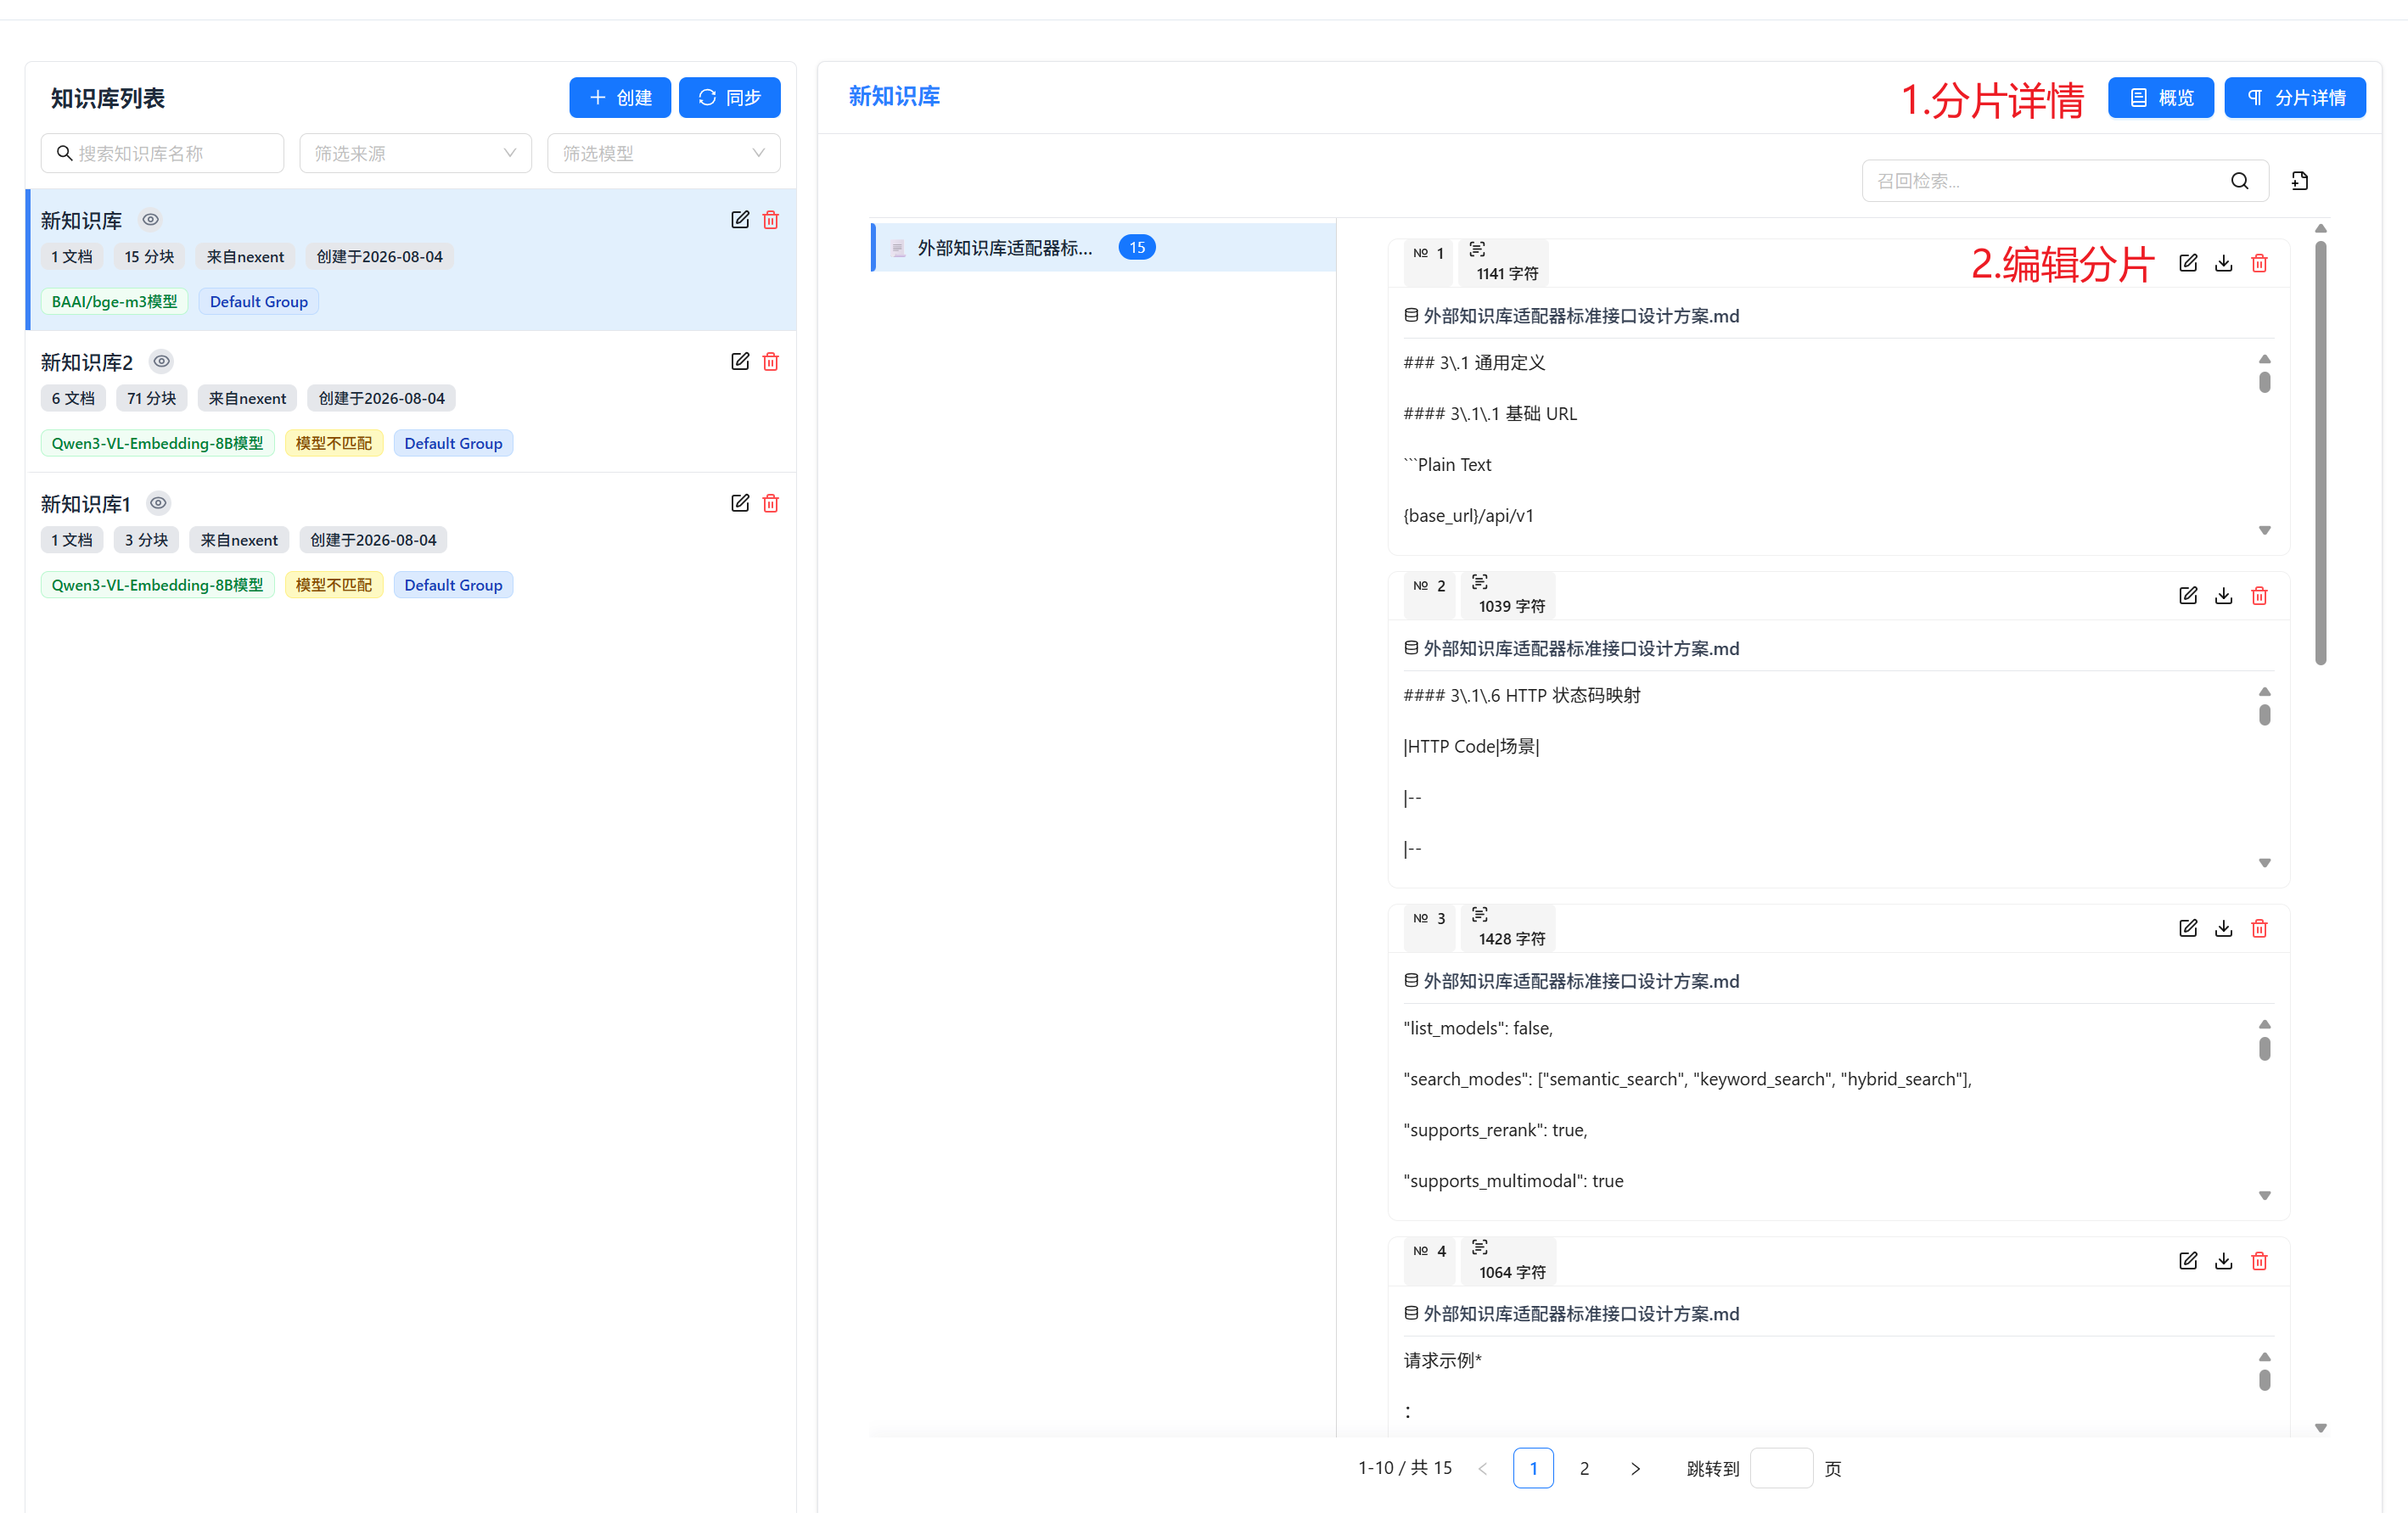Click the search magnifier in 召回检索 box
2408x1513 pixels.
[2240, 181]
